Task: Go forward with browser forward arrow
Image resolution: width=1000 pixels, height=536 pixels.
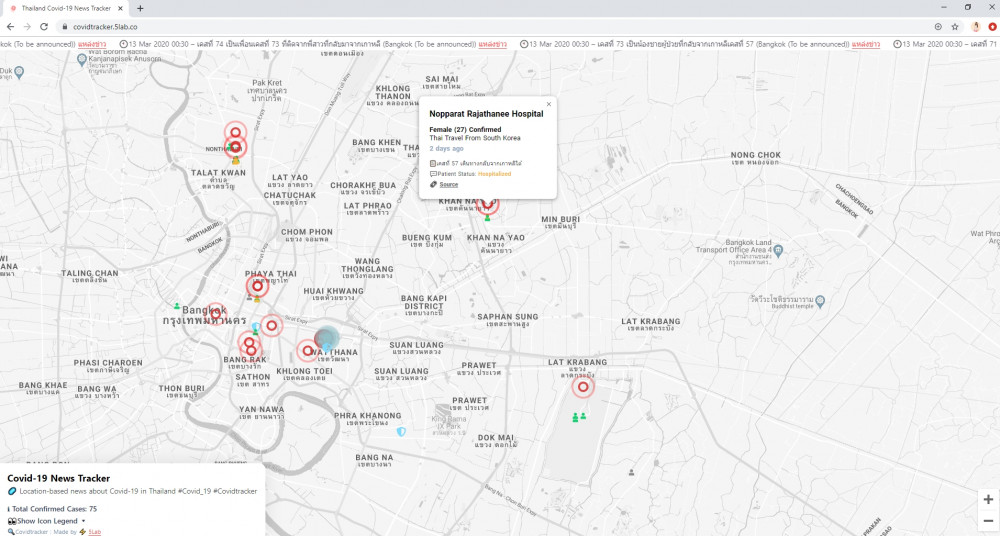Action: [27, 27]
